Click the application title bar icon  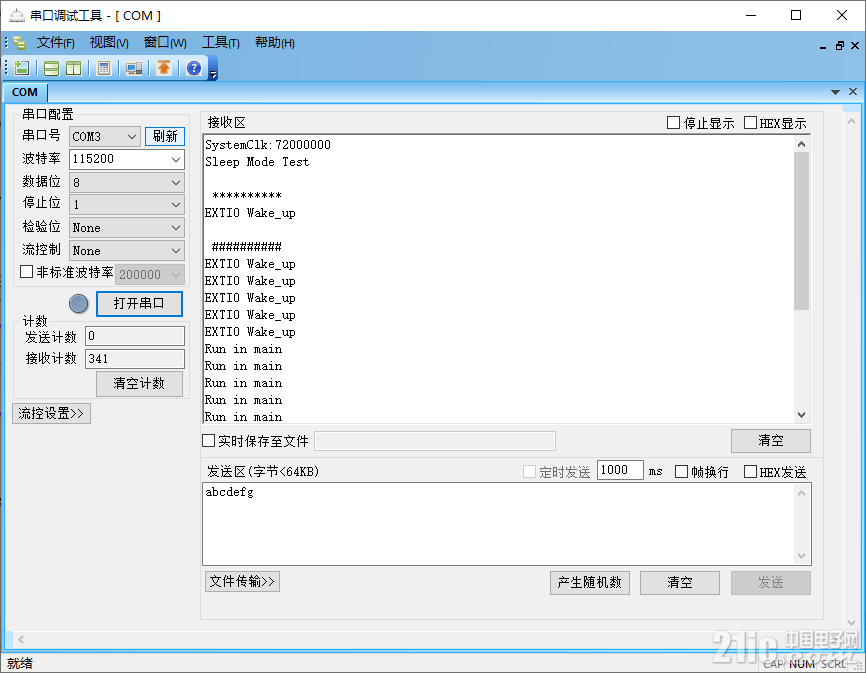(17, 15)
